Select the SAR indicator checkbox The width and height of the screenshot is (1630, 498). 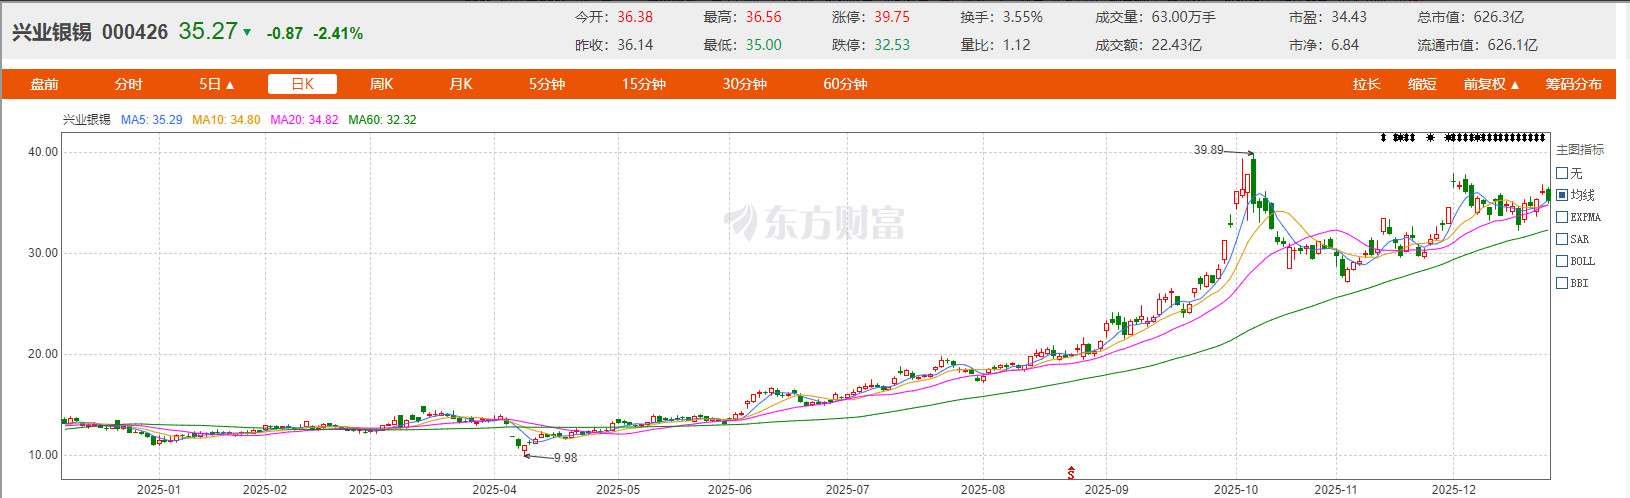pos(1562,239)
